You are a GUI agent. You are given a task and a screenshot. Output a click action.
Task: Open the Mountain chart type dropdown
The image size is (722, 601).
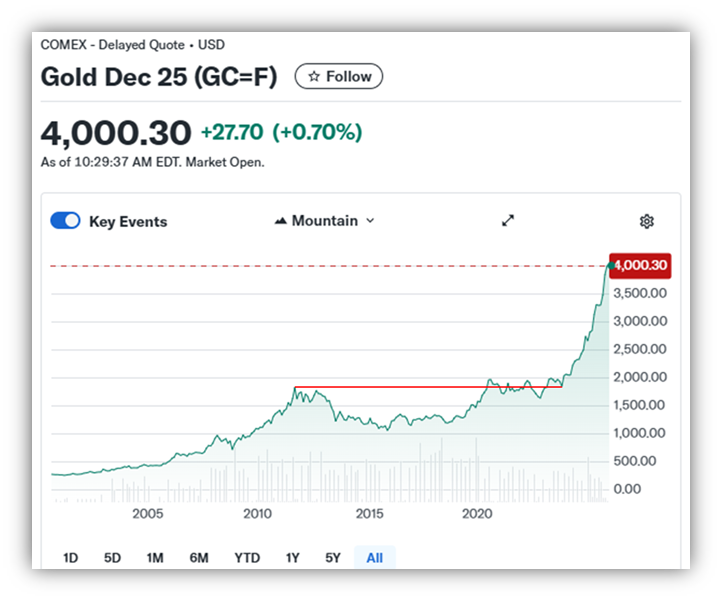tap(324, 221)
